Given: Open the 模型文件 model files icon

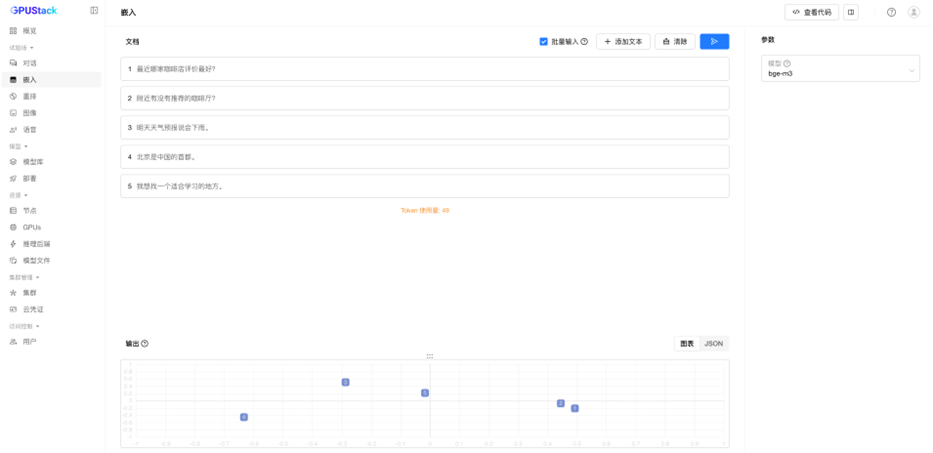Looking at the screenshot, I should click(x=13, y=260).
